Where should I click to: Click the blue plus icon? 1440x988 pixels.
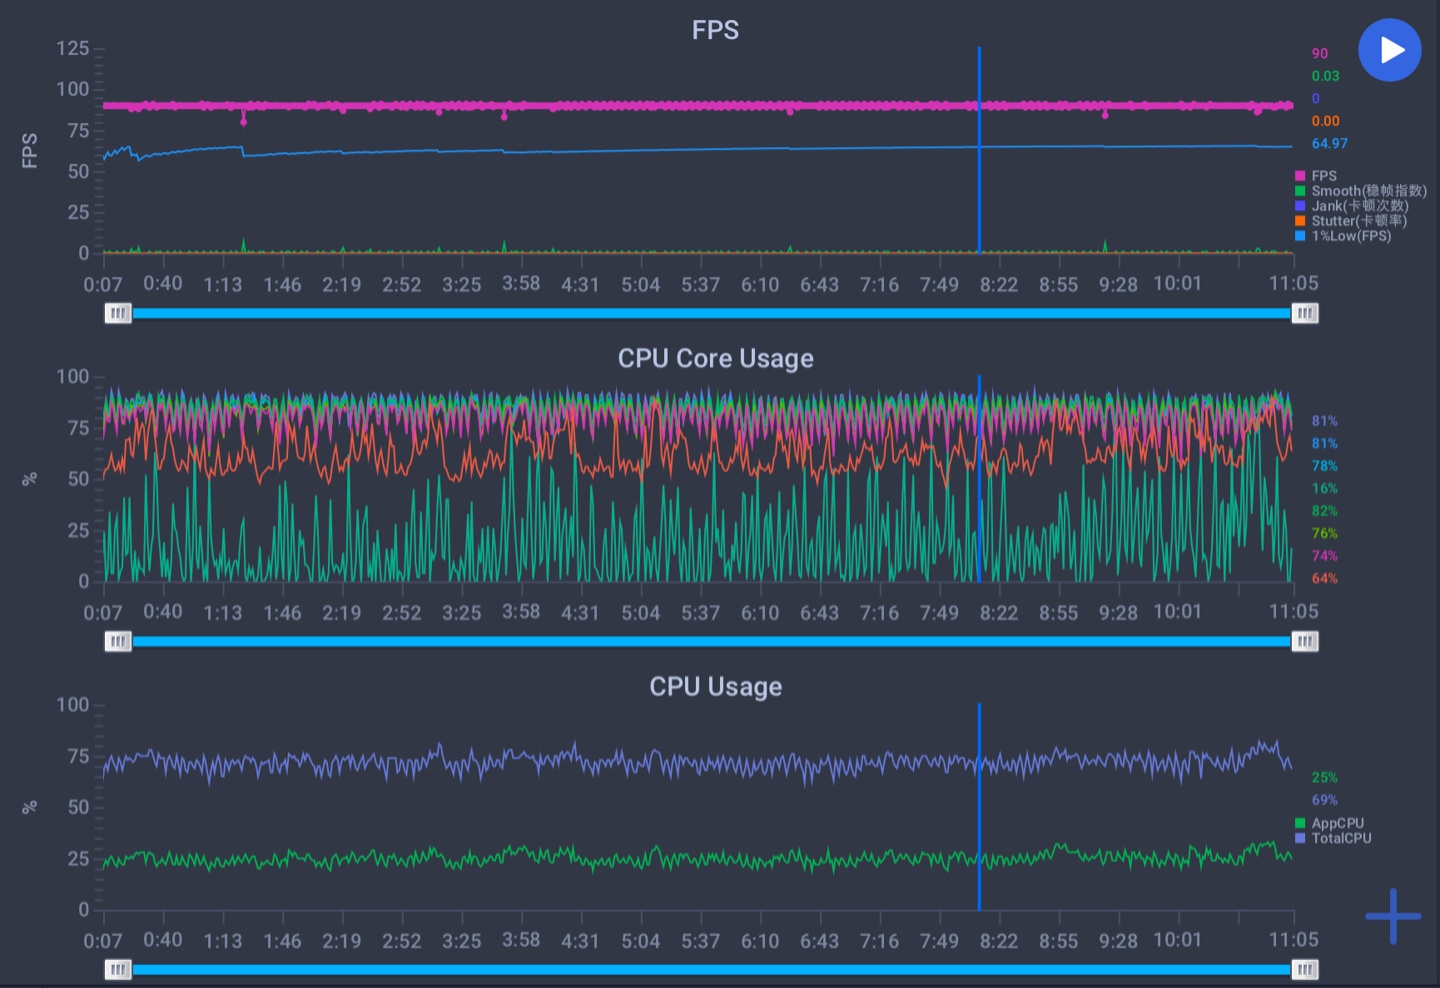(x=1393, y=915)
